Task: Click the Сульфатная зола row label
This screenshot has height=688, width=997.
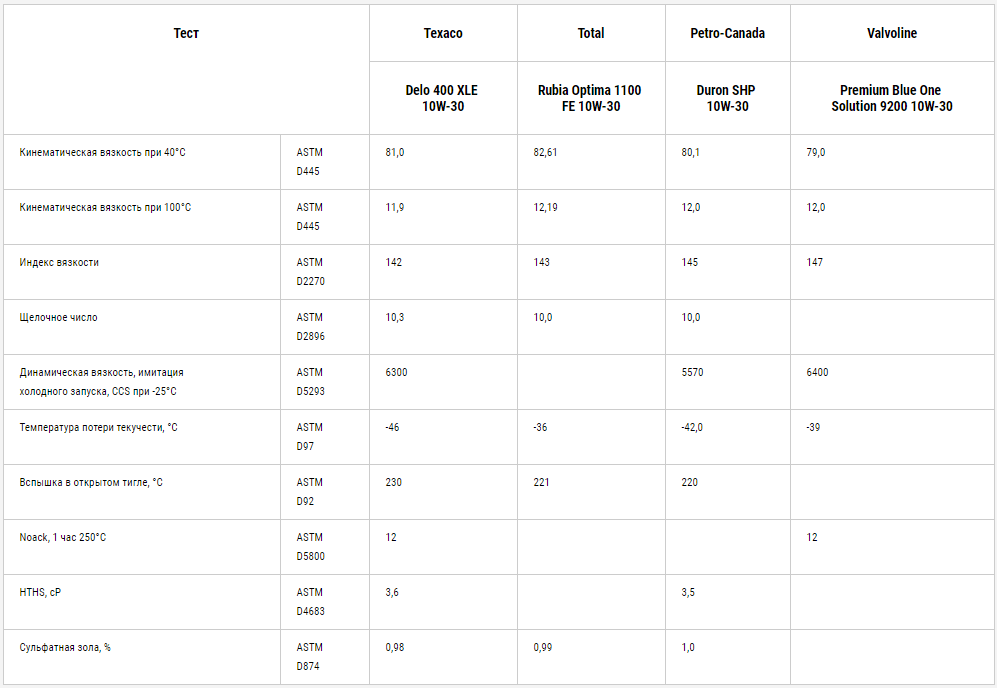Action: click(65, 647)
